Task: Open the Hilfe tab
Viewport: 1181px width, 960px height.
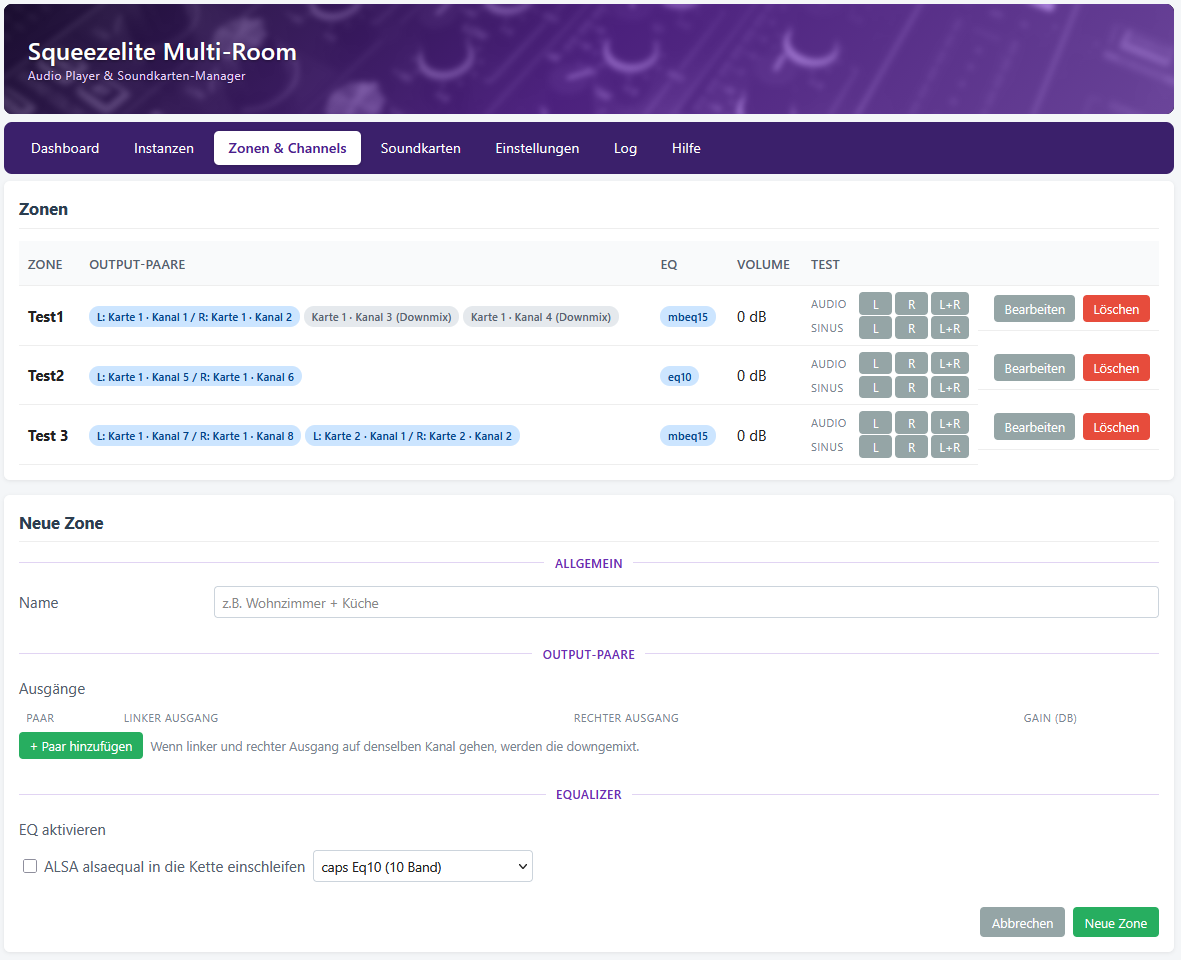Action: 686,148
